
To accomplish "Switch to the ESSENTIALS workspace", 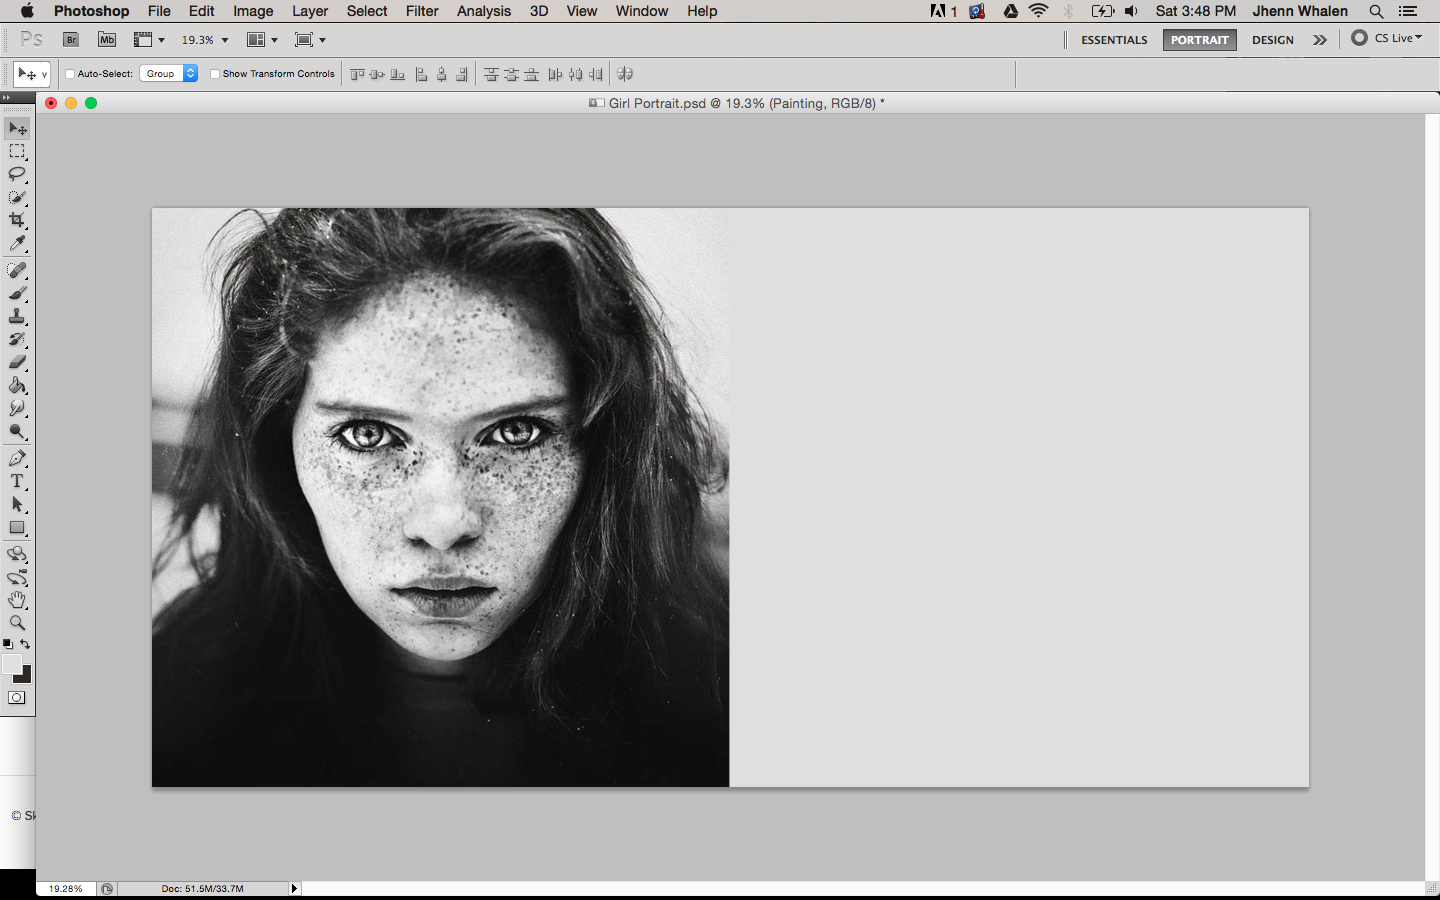I will click(1114, 40).
